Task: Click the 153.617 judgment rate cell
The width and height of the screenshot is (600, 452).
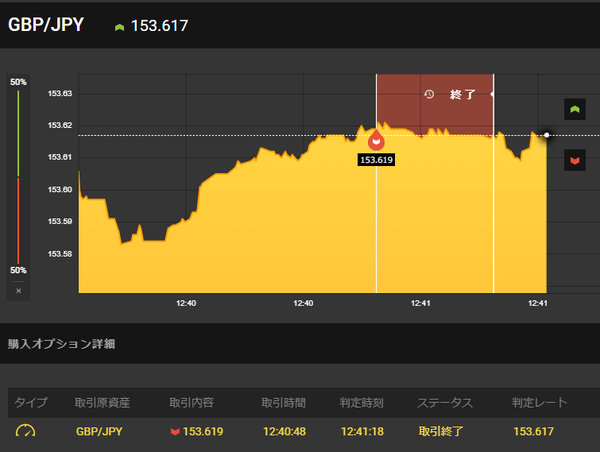Action: [533, 431]
